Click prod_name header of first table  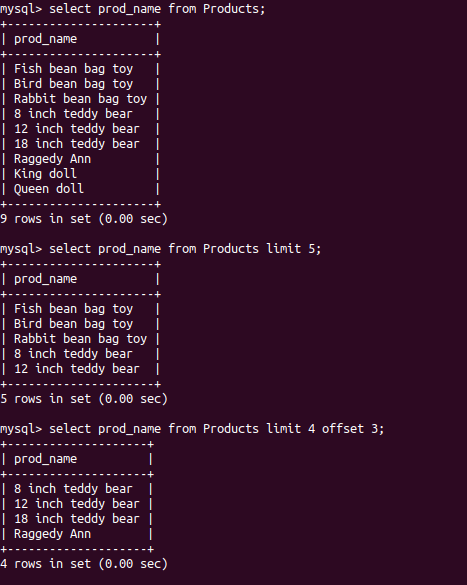pos(46,39)
